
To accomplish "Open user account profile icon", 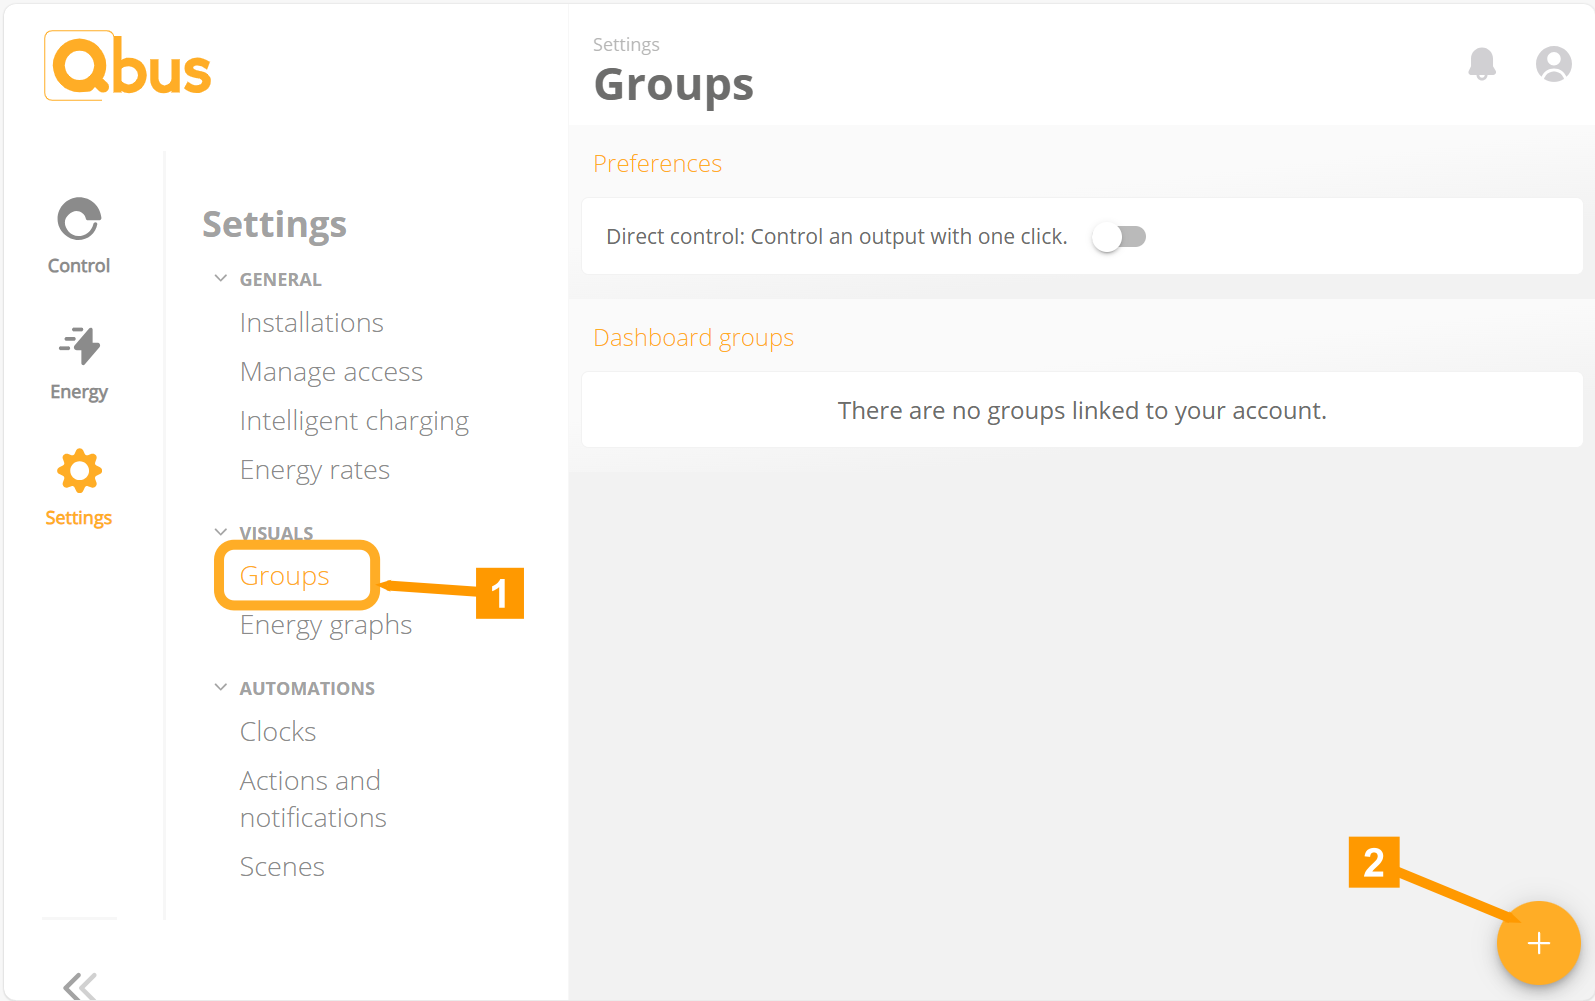I will [1554, 64].
